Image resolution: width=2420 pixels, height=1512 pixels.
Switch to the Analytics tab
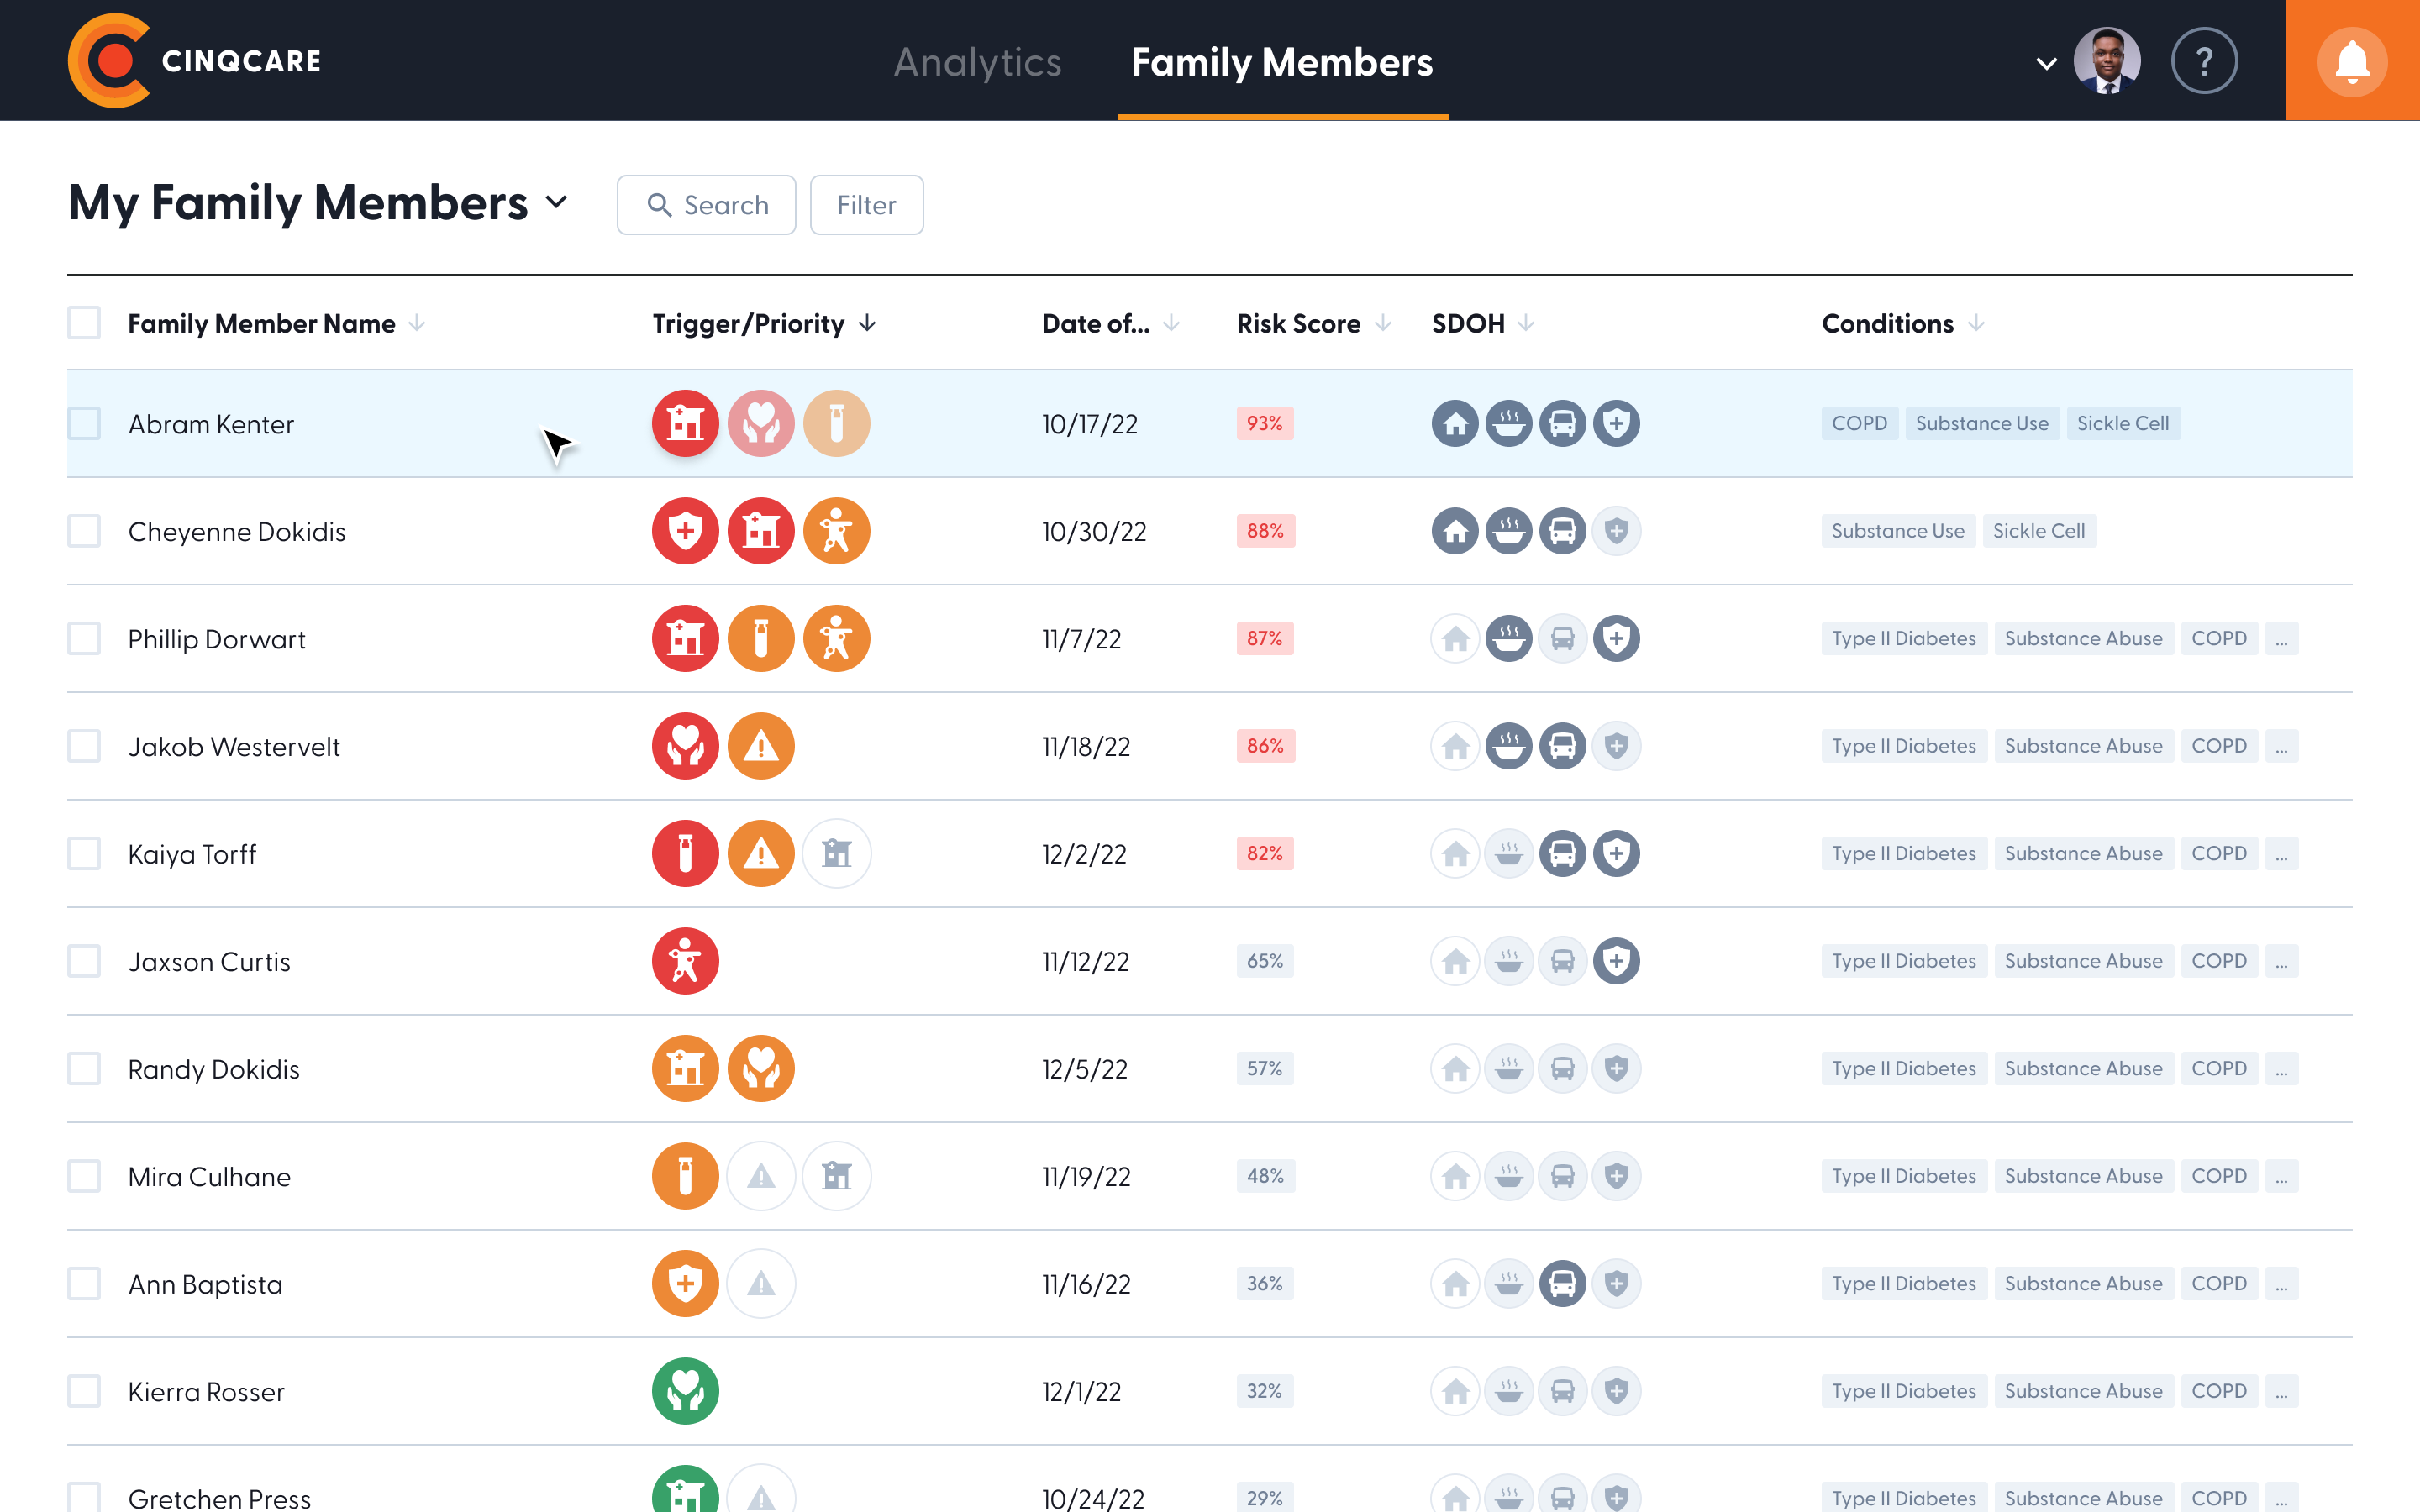[977, 62]
